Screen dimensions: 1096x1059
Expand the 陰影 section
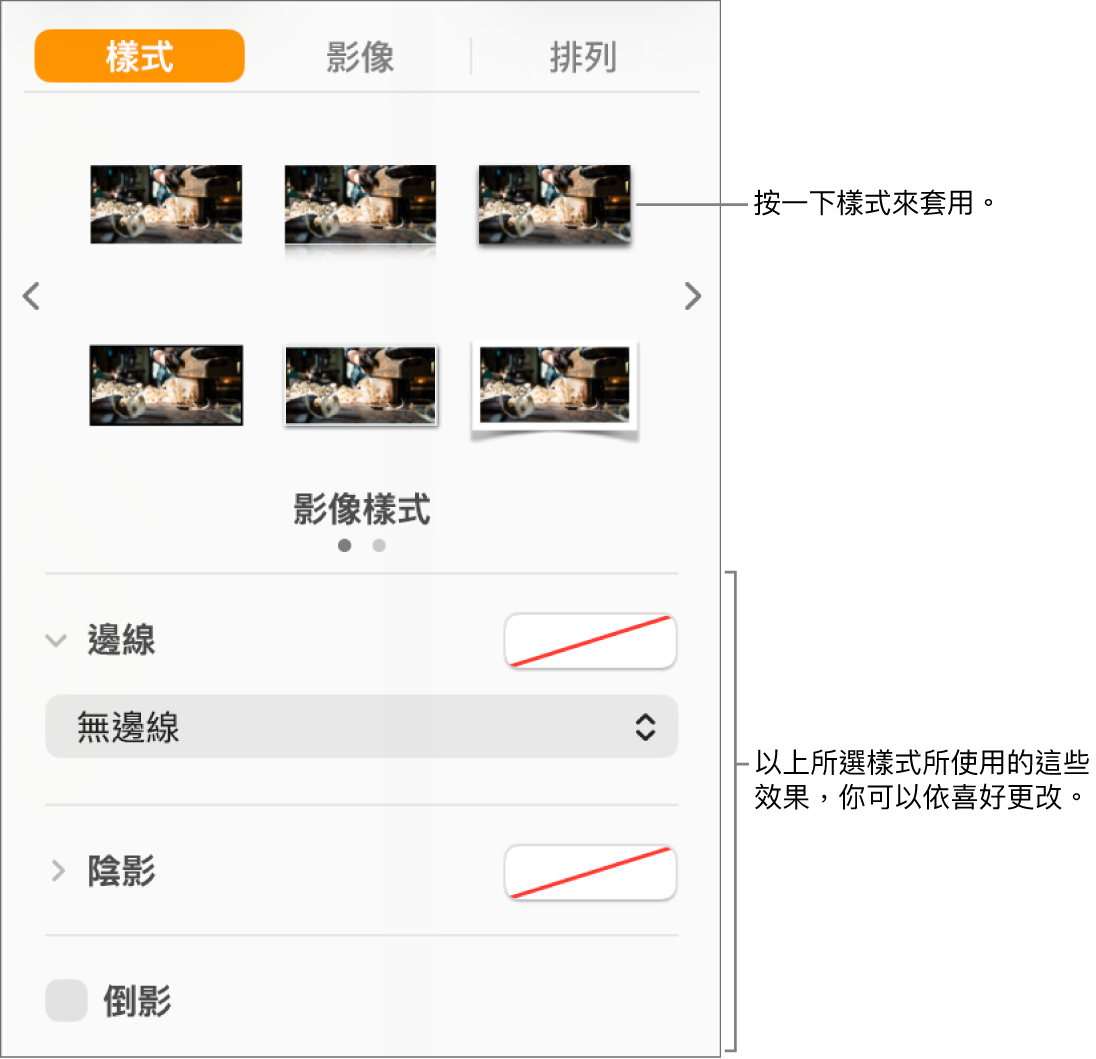58,871
